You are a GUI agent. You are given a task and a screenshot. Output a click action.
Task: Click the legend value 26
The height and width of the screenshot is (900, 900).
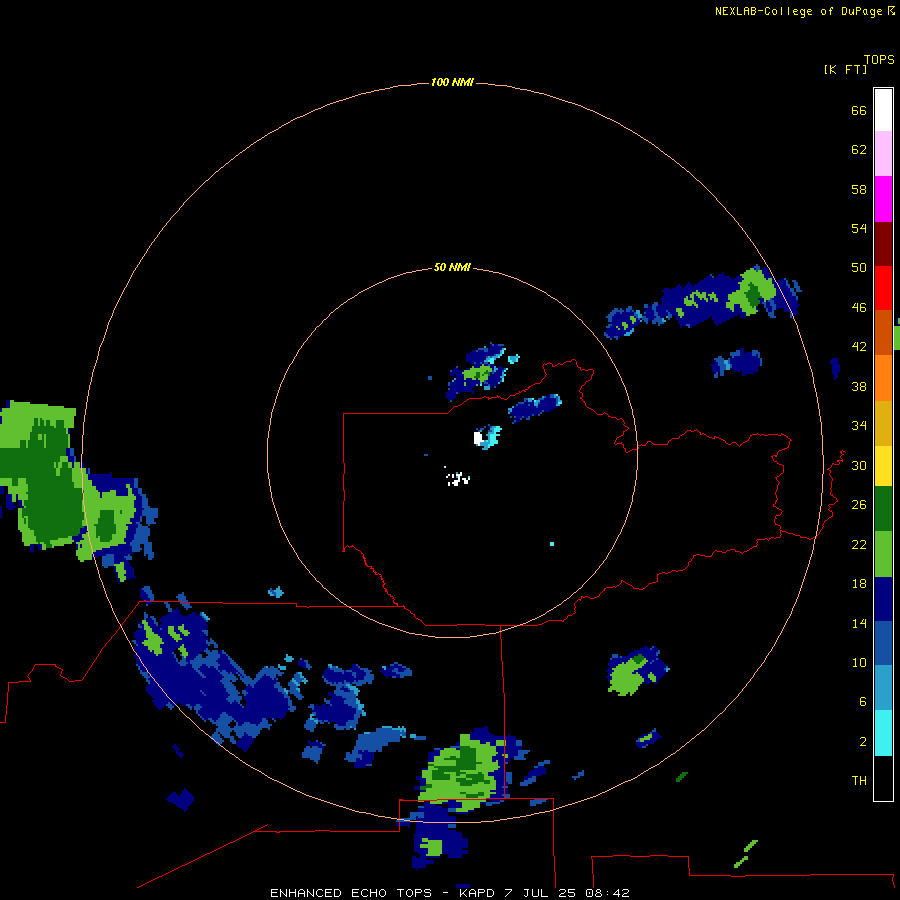859,505
